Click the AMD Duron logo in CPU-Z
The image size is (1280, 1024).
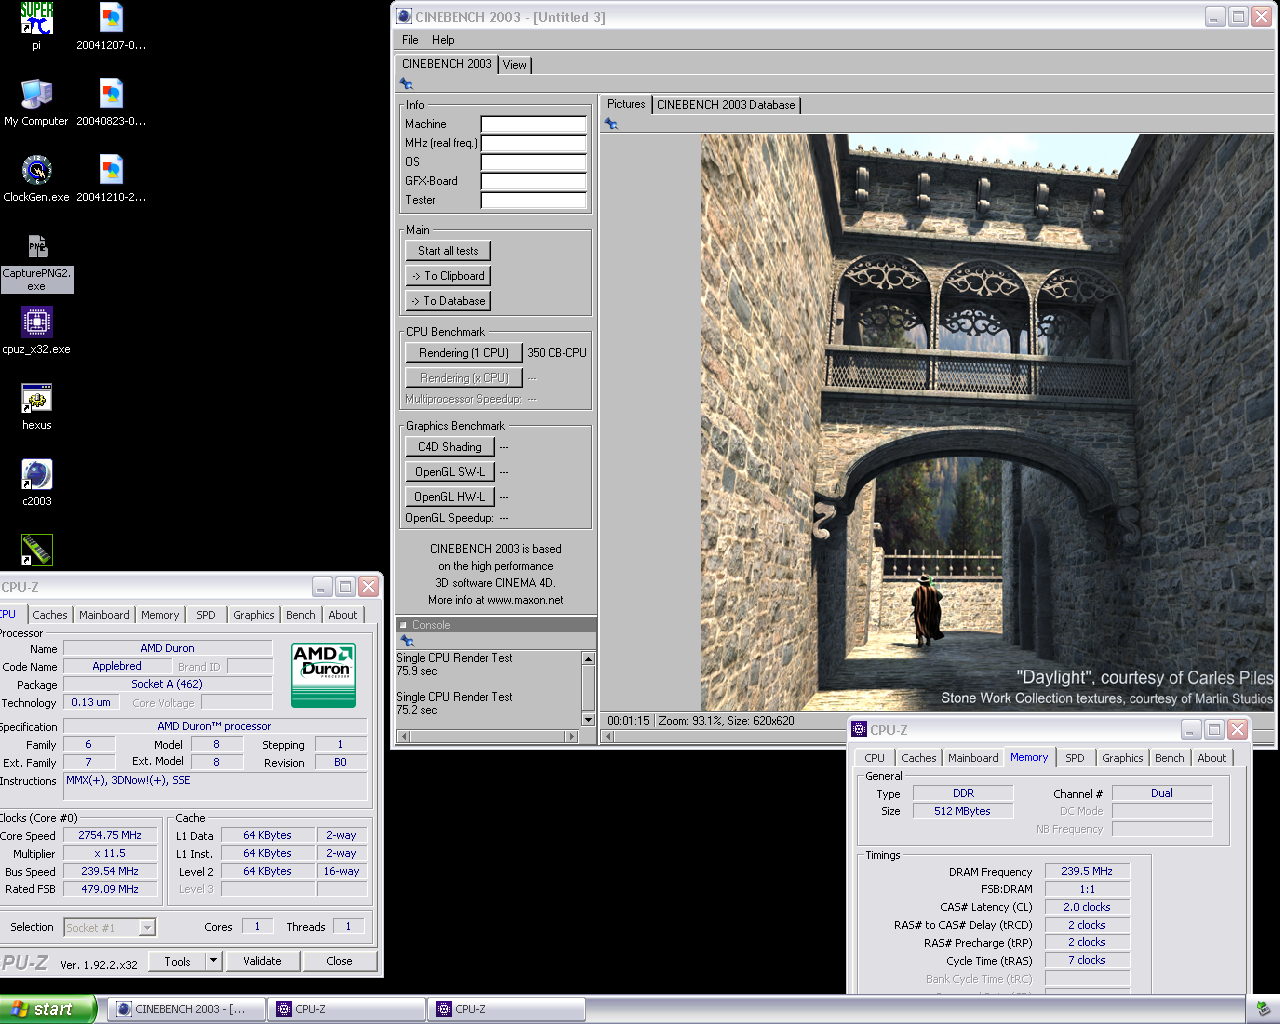click(323, 675)
